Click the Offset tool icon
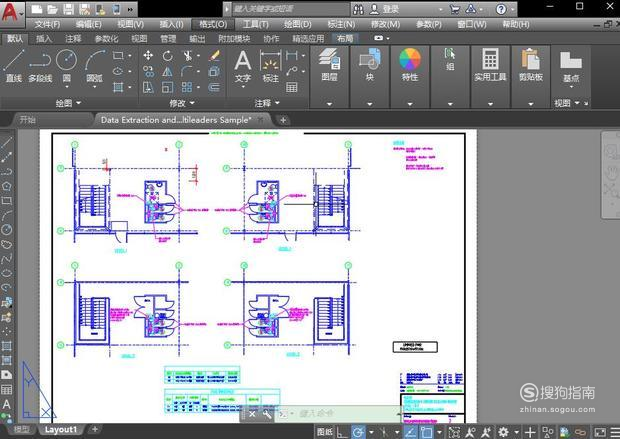This screenshot has height=439, width=620. click(214, 87)
